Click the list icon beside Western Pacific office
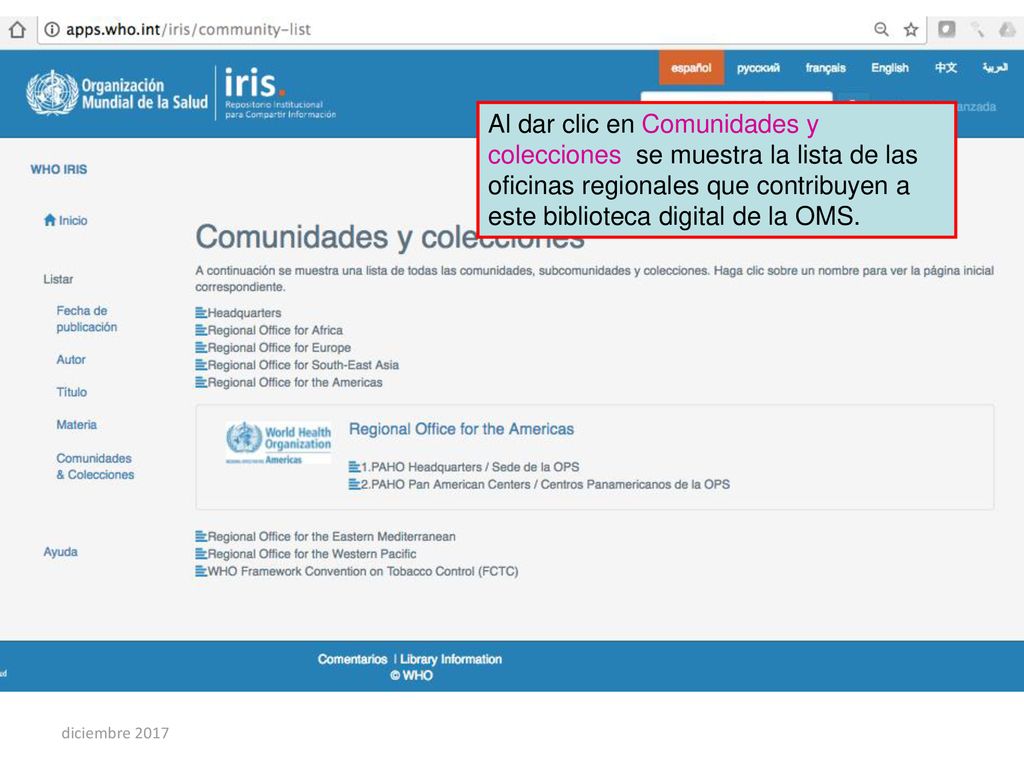The height and width of the screenshot is (768, 1024). tap(200, 554)
